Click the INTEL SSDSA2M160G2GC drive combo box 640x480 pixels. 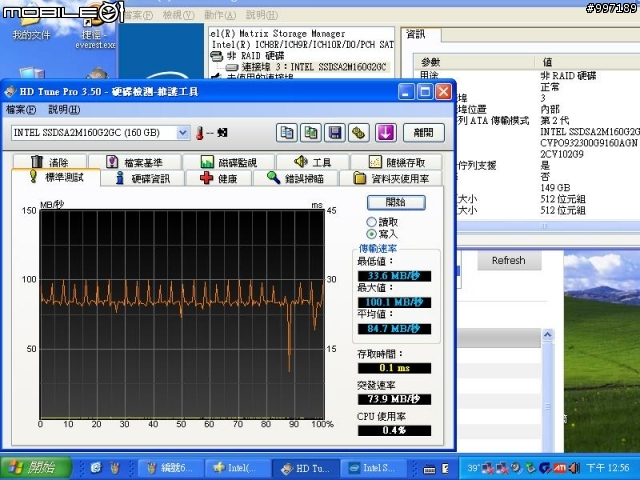pyautogui.click(x=100, y=133)
